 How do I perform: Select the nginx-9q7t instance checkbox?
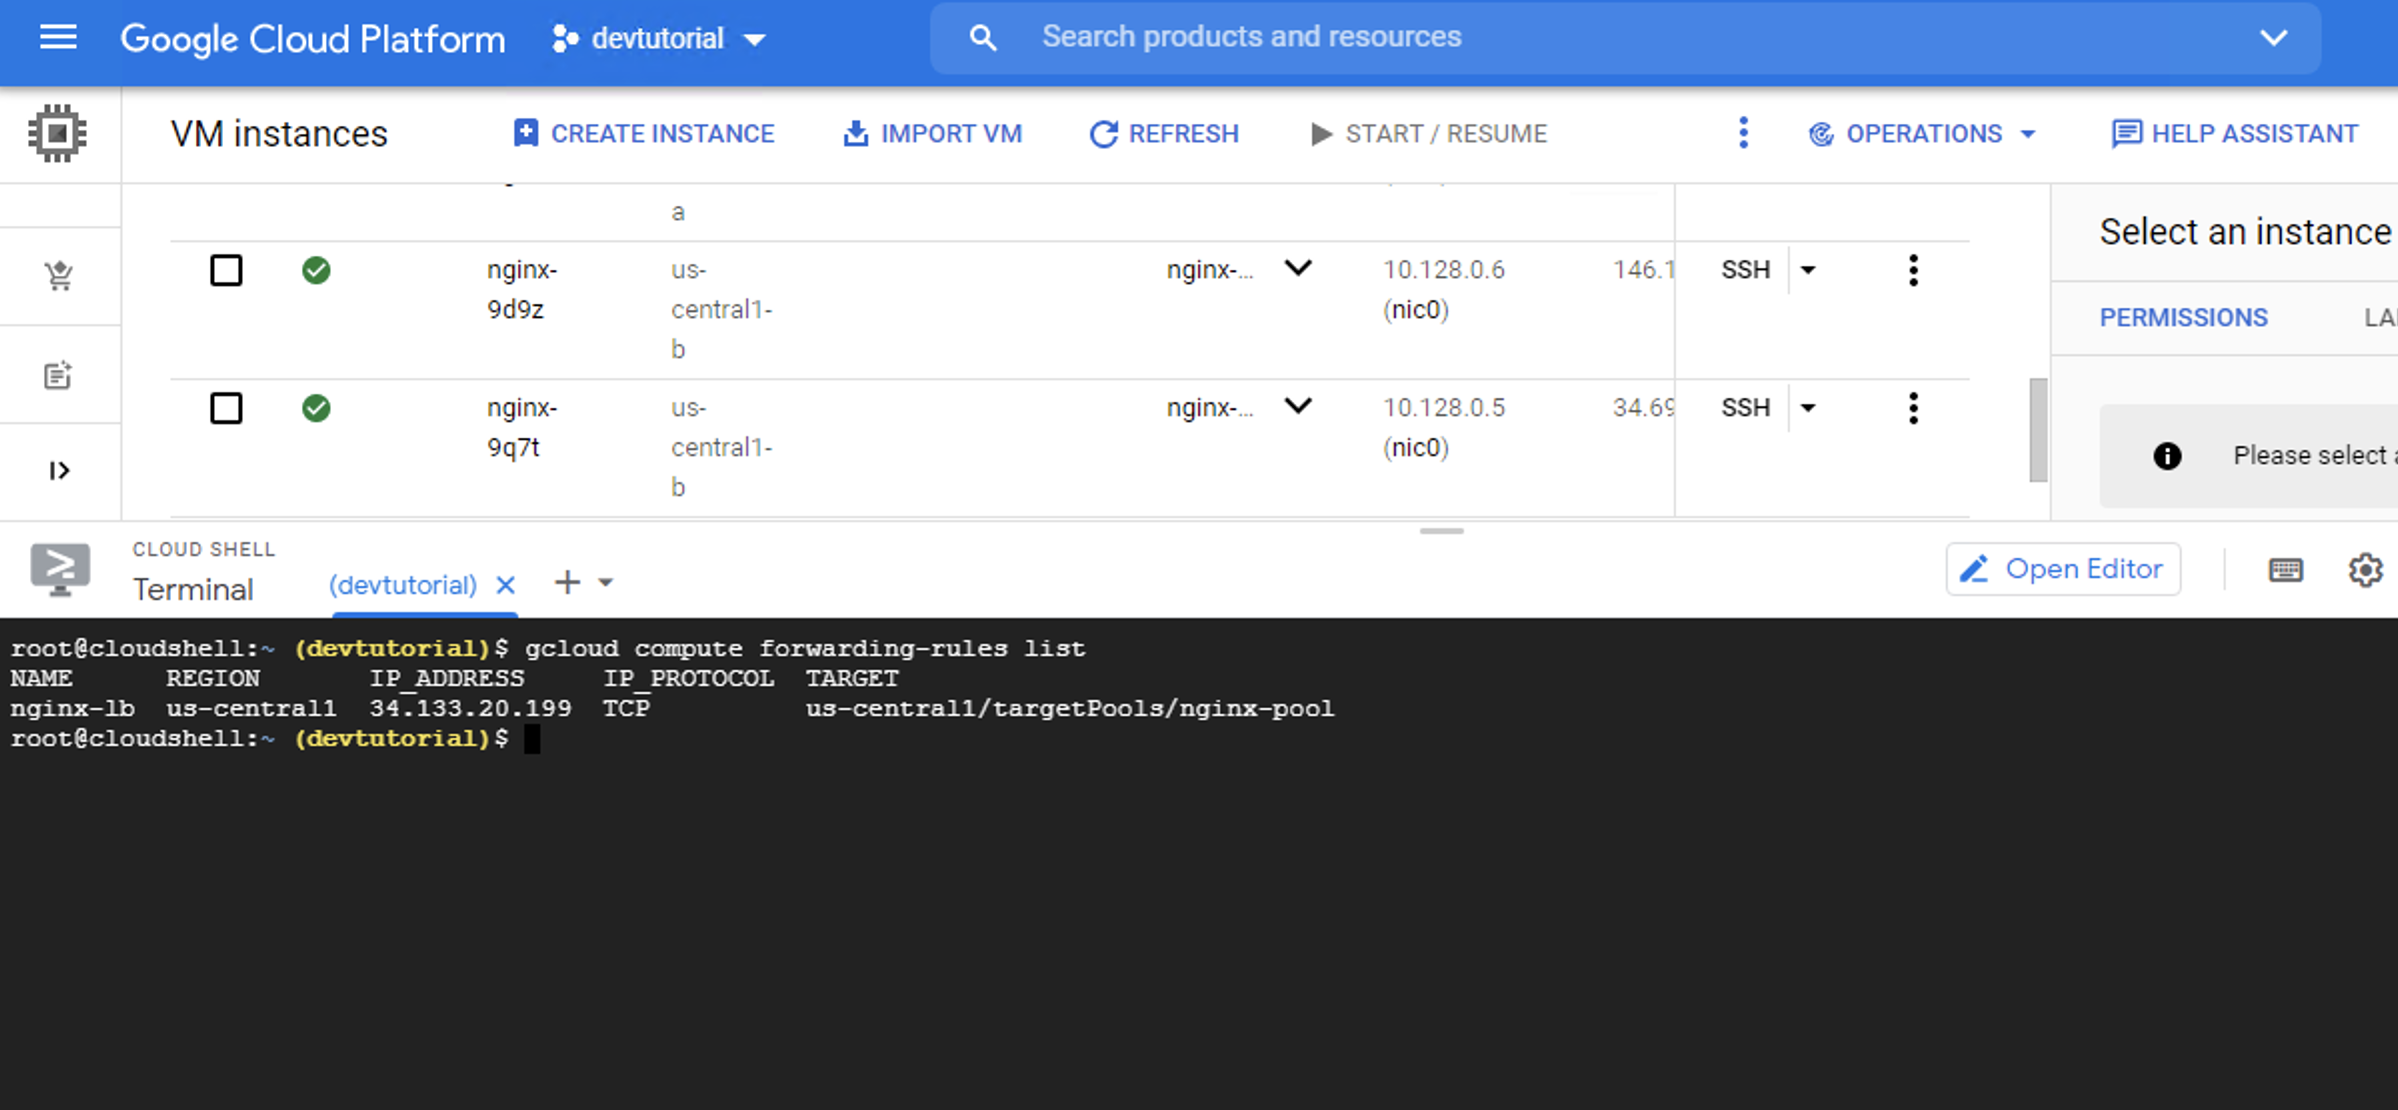tap(226, 408)
